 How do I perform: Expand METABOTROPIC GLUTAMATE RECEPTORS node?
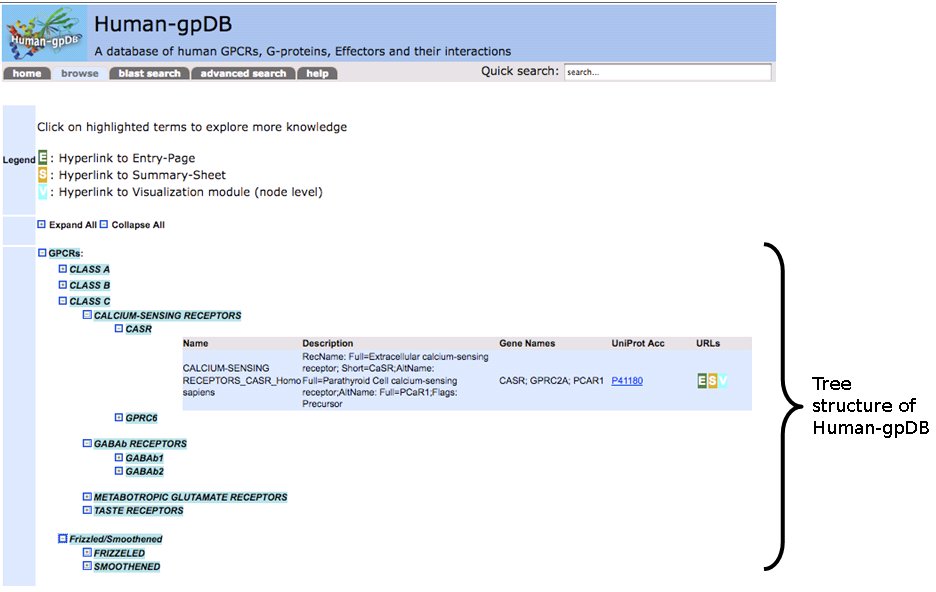pos(86,496)
